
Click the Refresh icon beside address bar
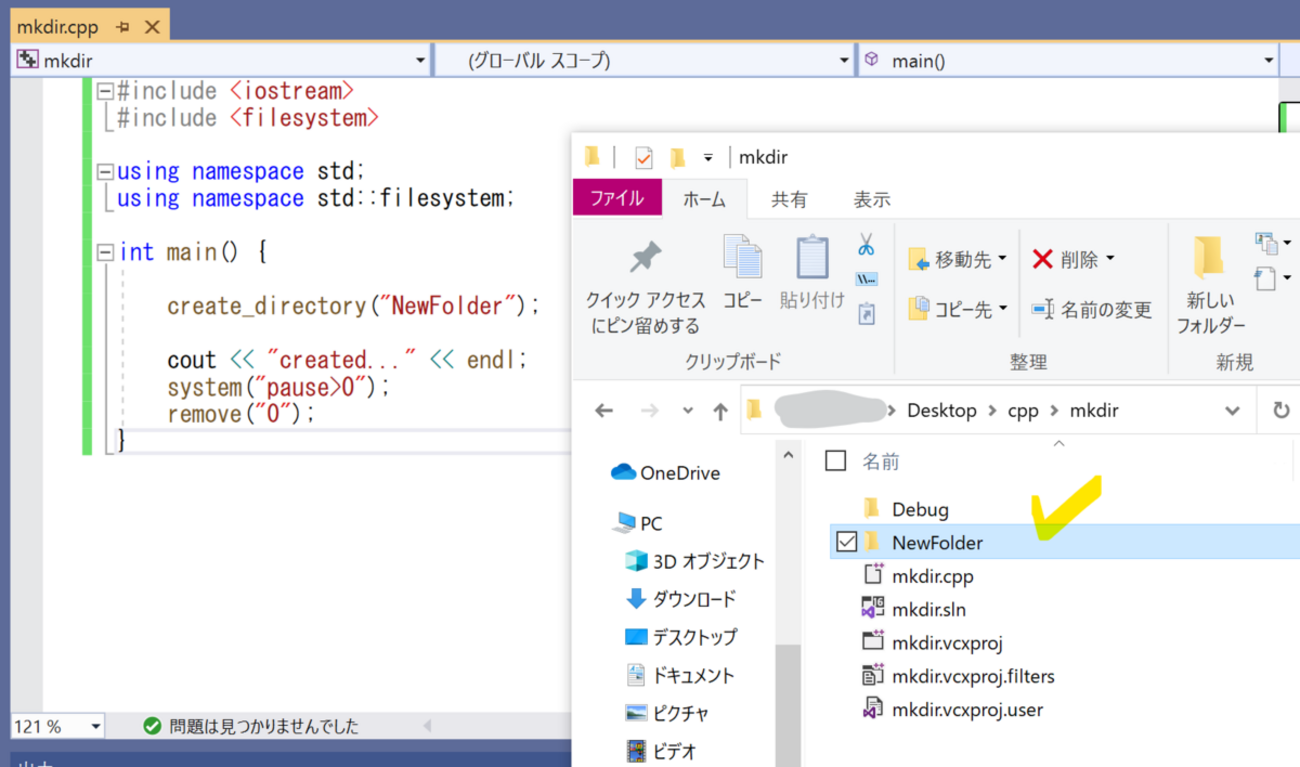(1280, 411)
